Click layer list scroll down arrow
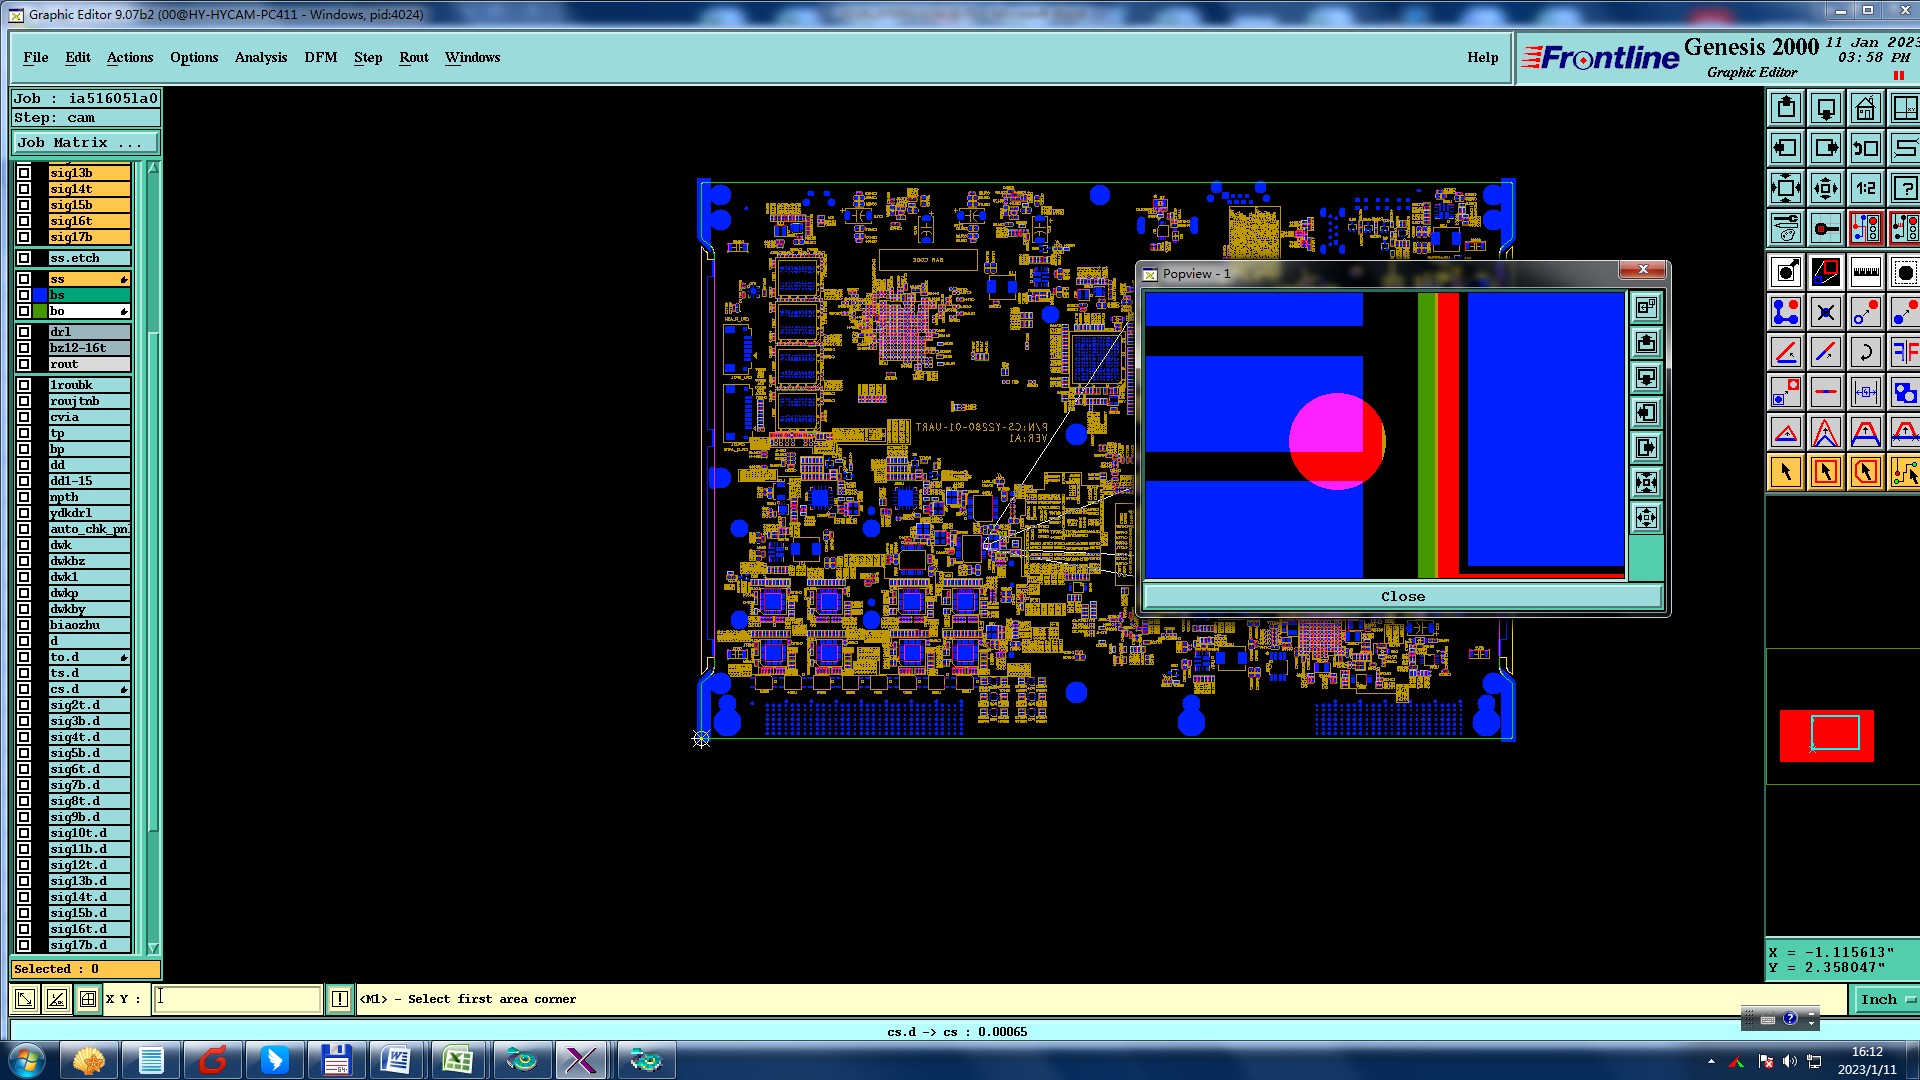 (x=153, y=947)
